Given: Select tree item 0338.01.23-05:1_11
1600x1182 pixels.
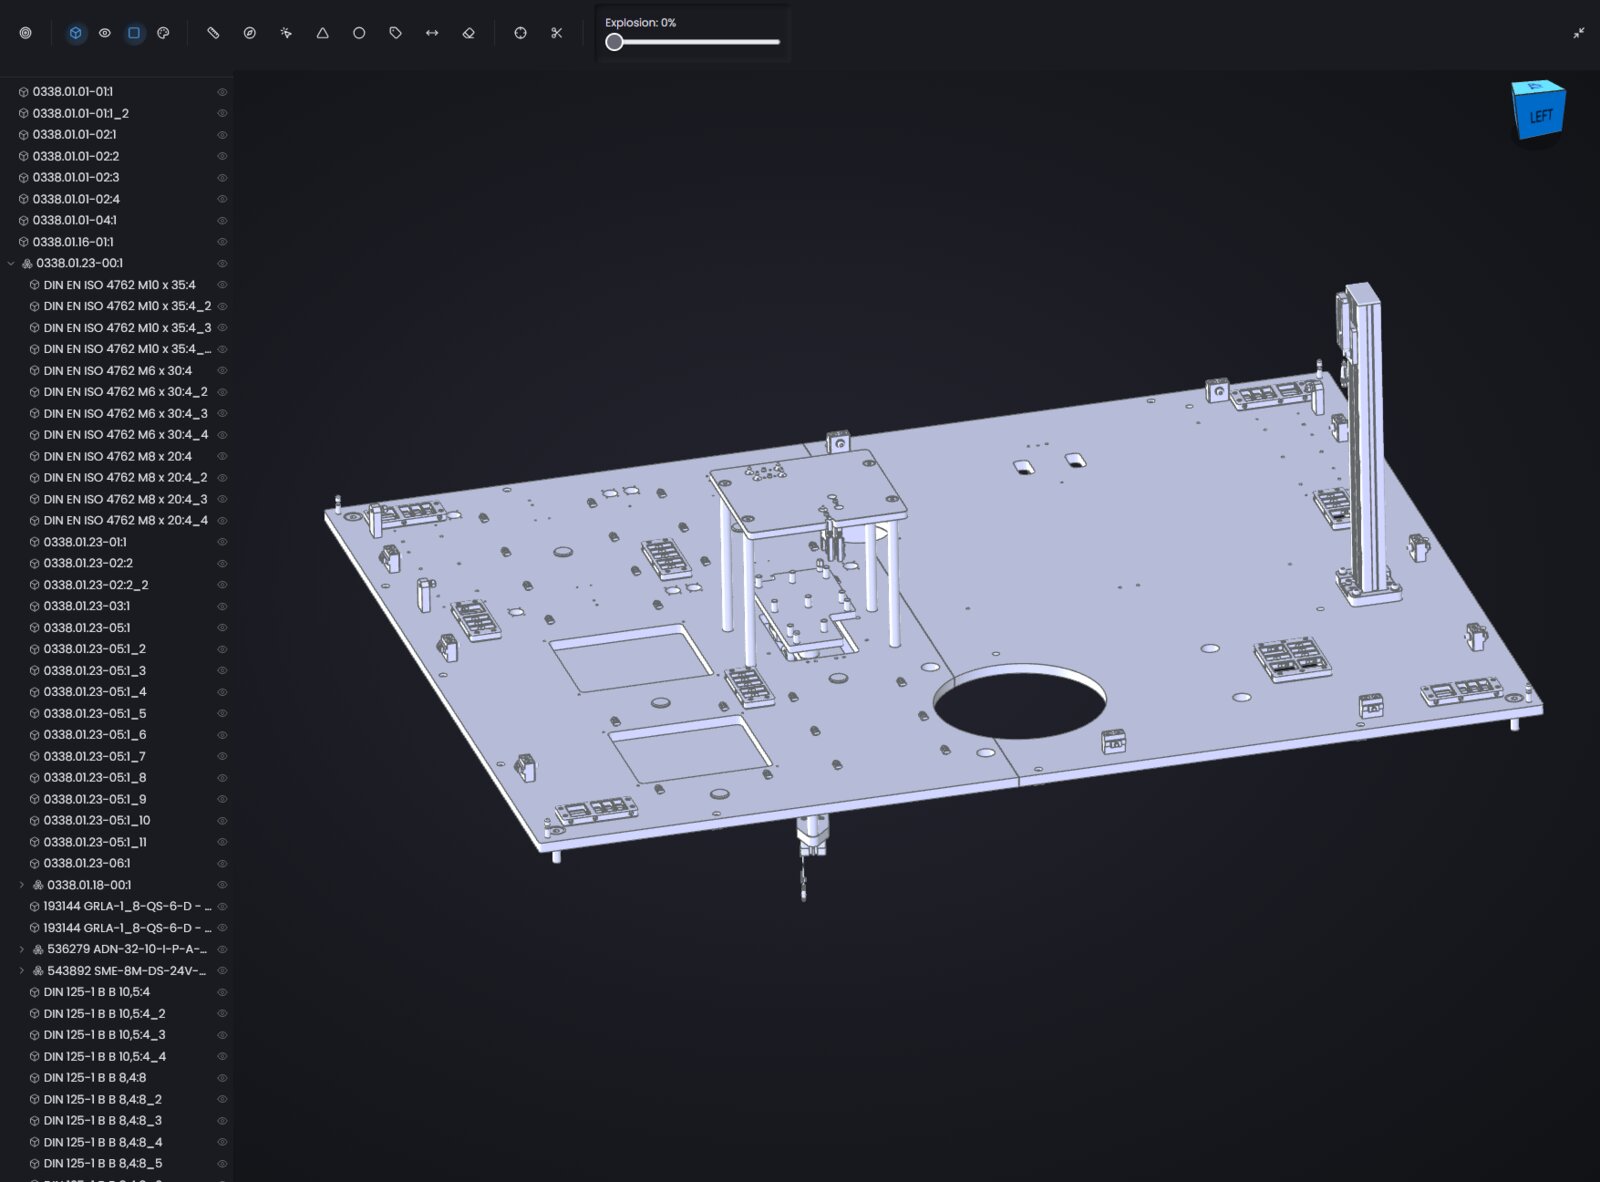Looking at the screenshot, I should point(95,842).
